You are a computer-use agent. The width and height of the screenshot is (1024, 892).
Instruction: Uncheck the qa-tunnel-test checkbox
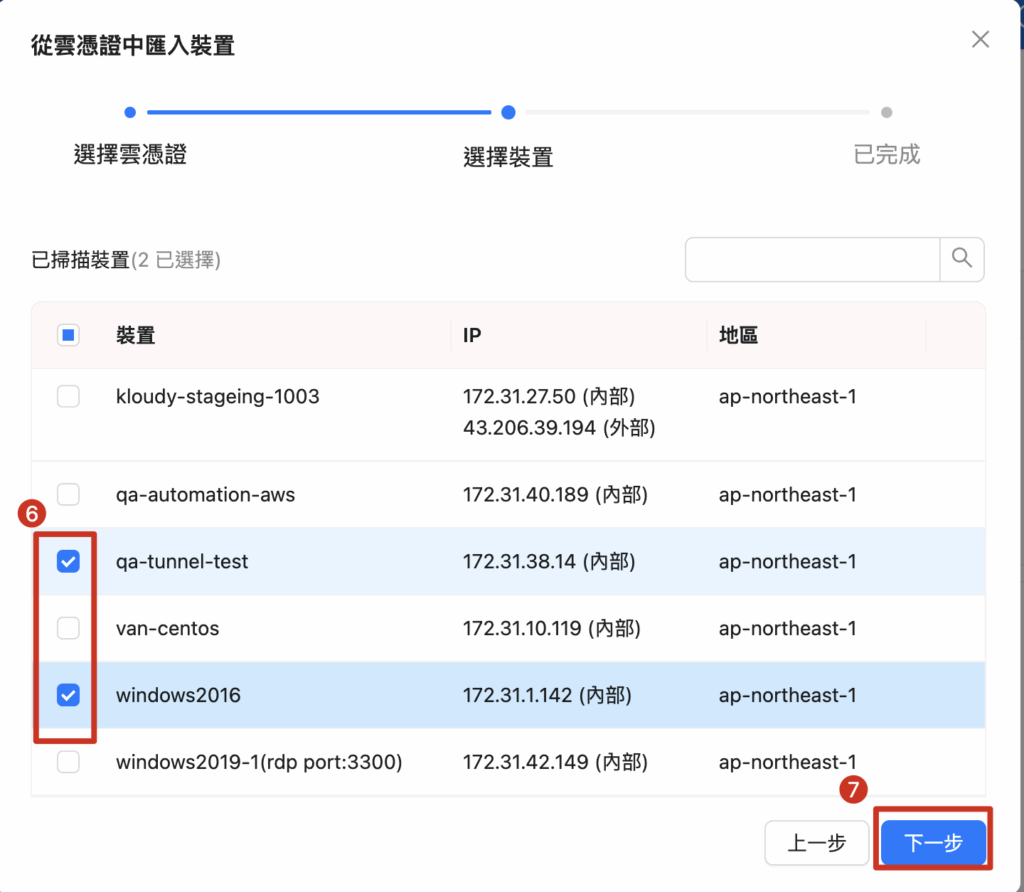point(68,562)
